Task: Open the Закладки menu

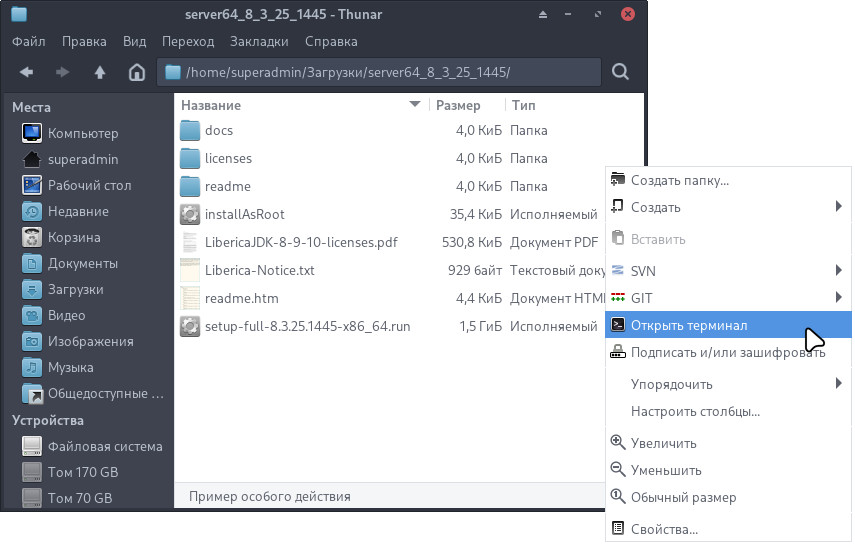Action: [x=259, y=42]
